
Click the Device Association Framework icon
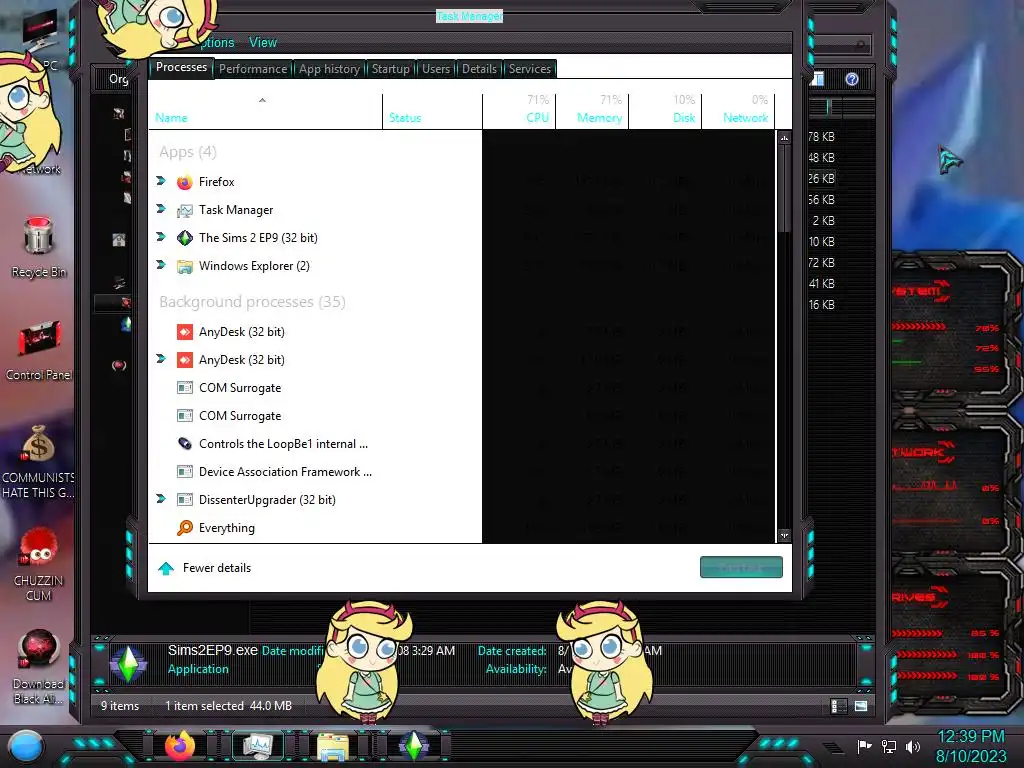click(185, 472)
